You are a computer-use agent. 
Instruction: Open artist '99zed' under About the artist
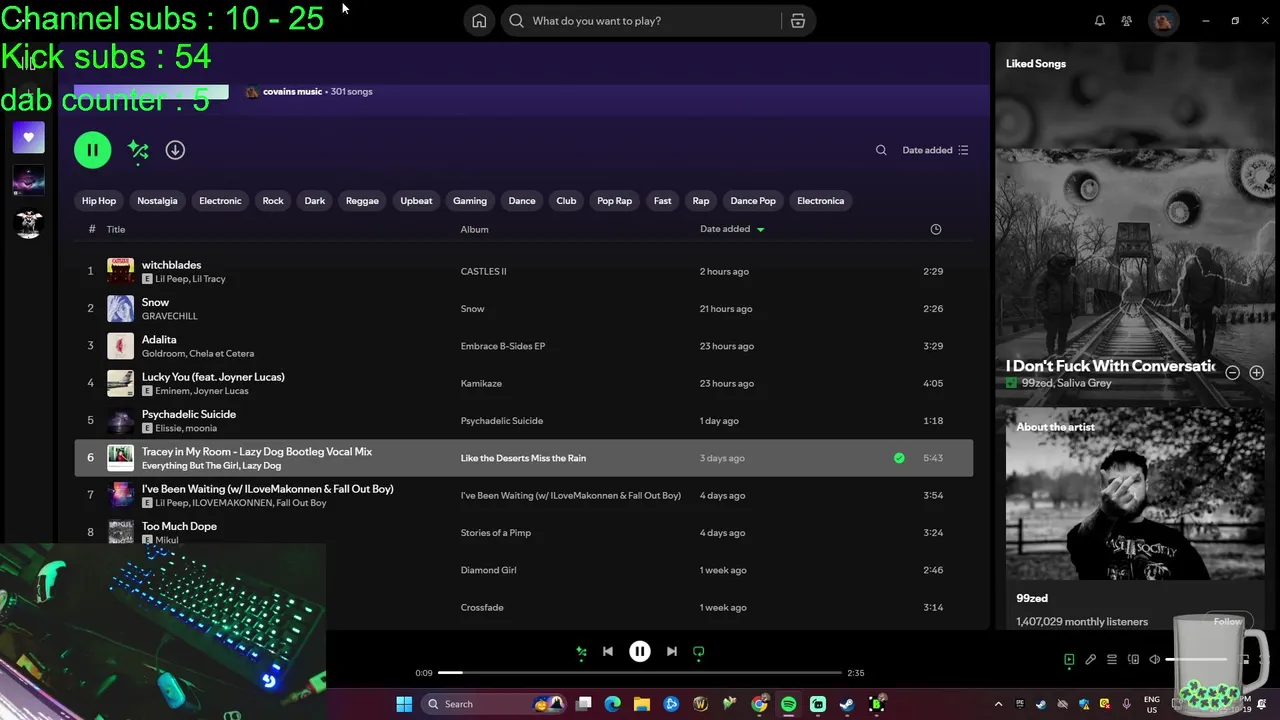pyautogui.click(x=1032, y=598)
